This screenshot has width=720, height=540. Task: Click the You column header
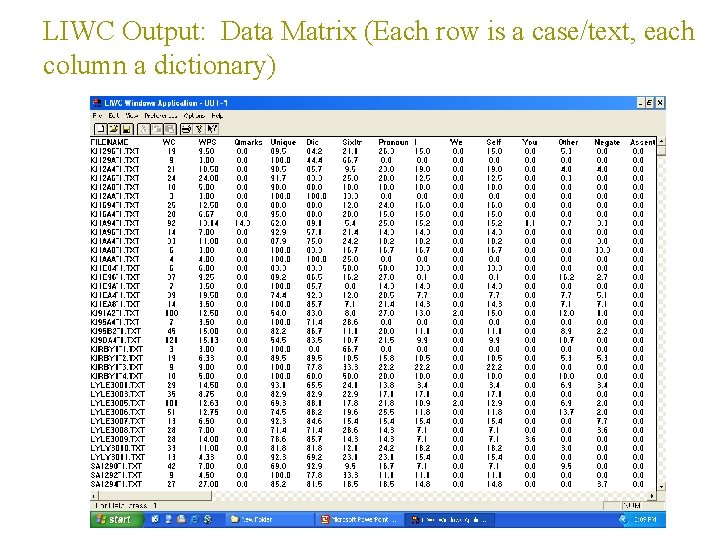pyautogui.click(x=529, y=142)
